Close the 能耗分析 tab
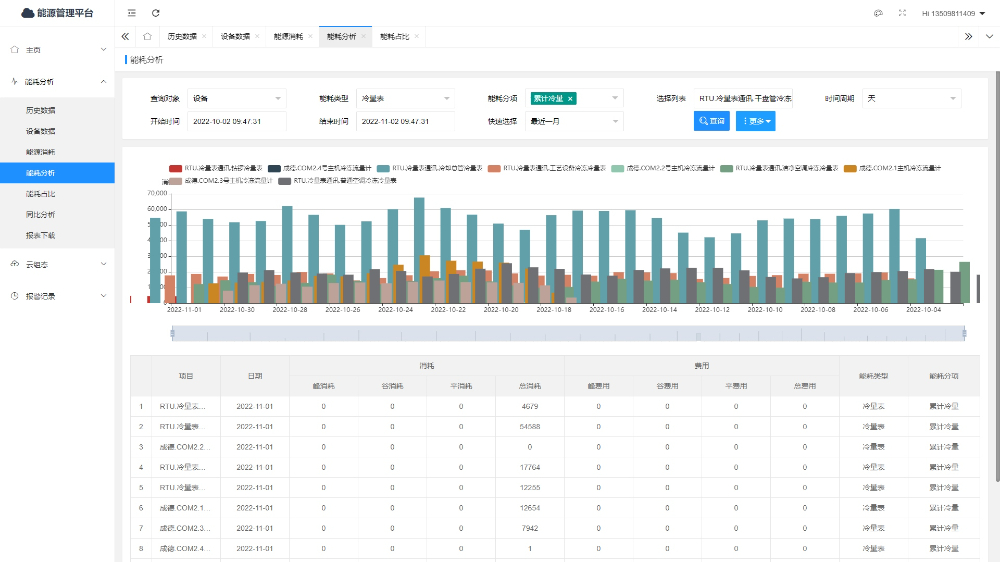 point(364,36)
